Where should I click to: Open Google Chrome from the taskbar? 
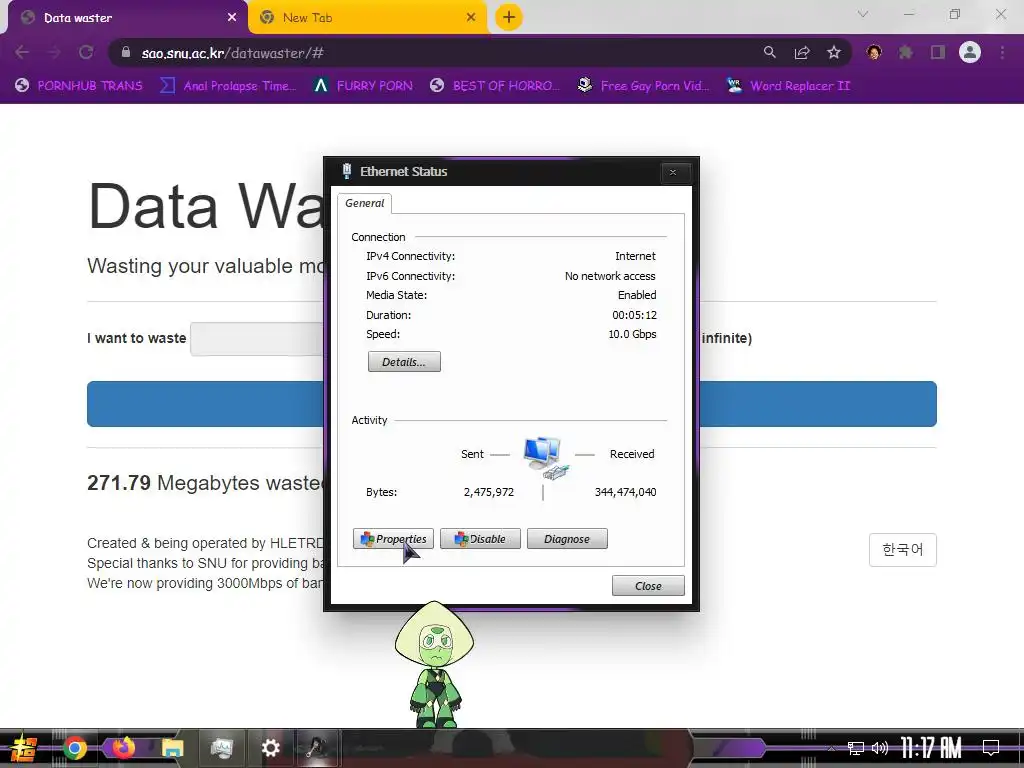pyautogui.click(x=74, y=748)
